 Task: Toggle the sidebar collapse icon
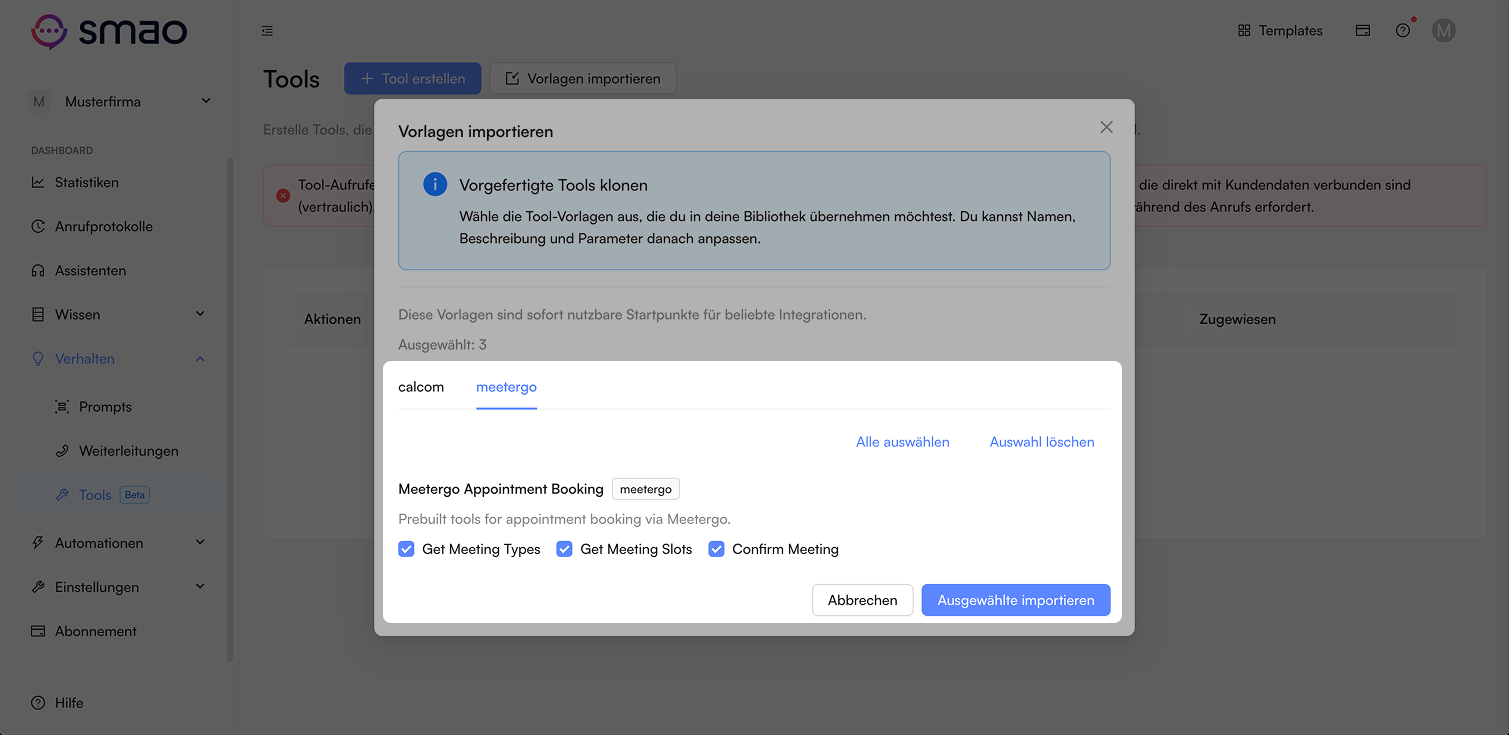click(267, 31)
